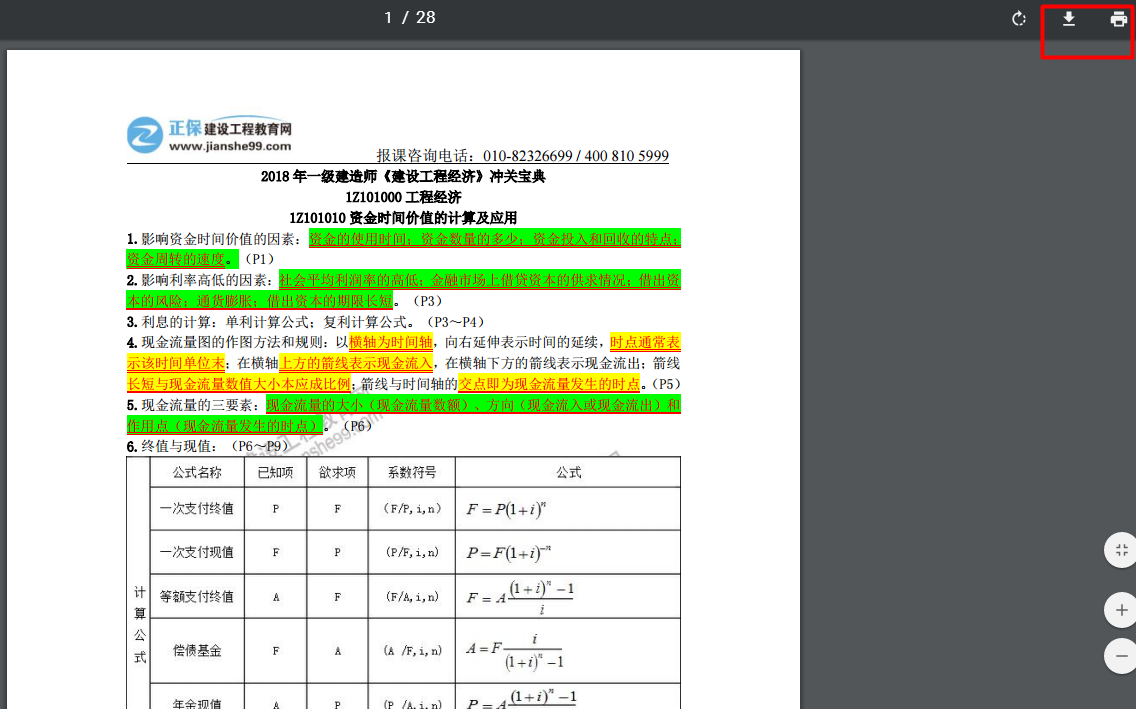The width and height of the screenshot is (1136, 709).
Task: Click the phone number 010-82326699
Action: tap(527, 156)
